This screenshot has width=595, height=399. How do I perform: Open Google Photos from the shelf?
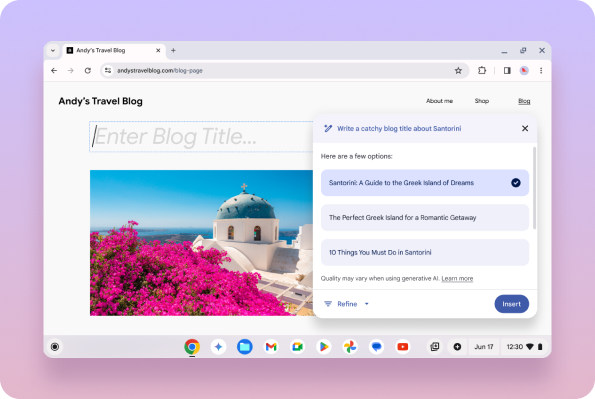[x=350, y=347]
